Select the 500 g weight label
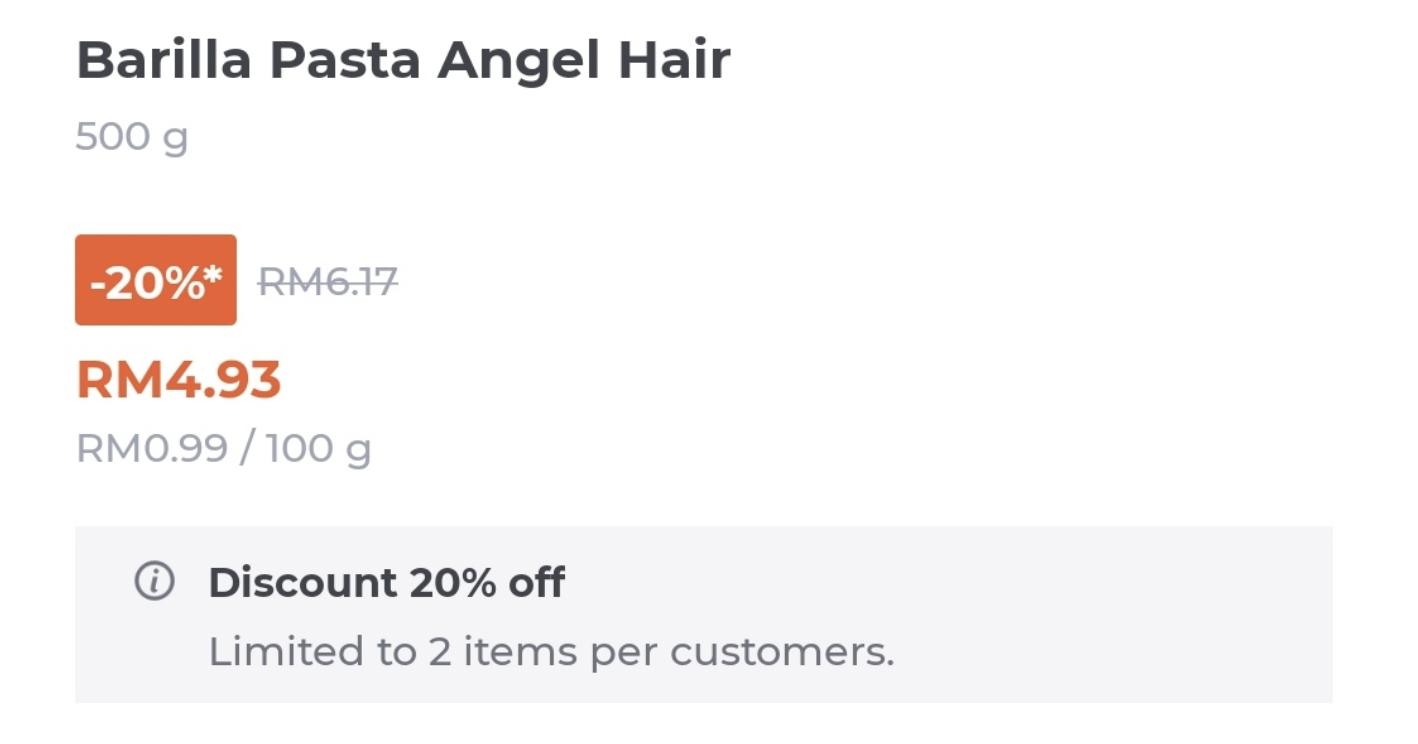 [132, 137]
